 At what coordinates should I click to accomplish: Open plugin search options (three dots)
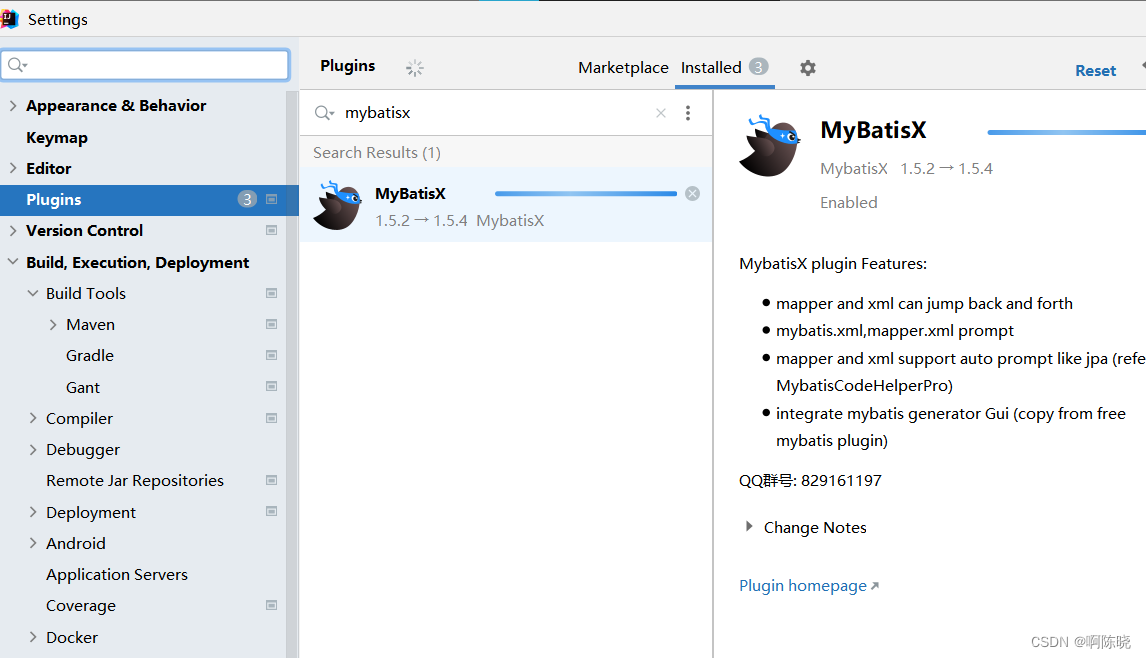(x=688, y=113)
